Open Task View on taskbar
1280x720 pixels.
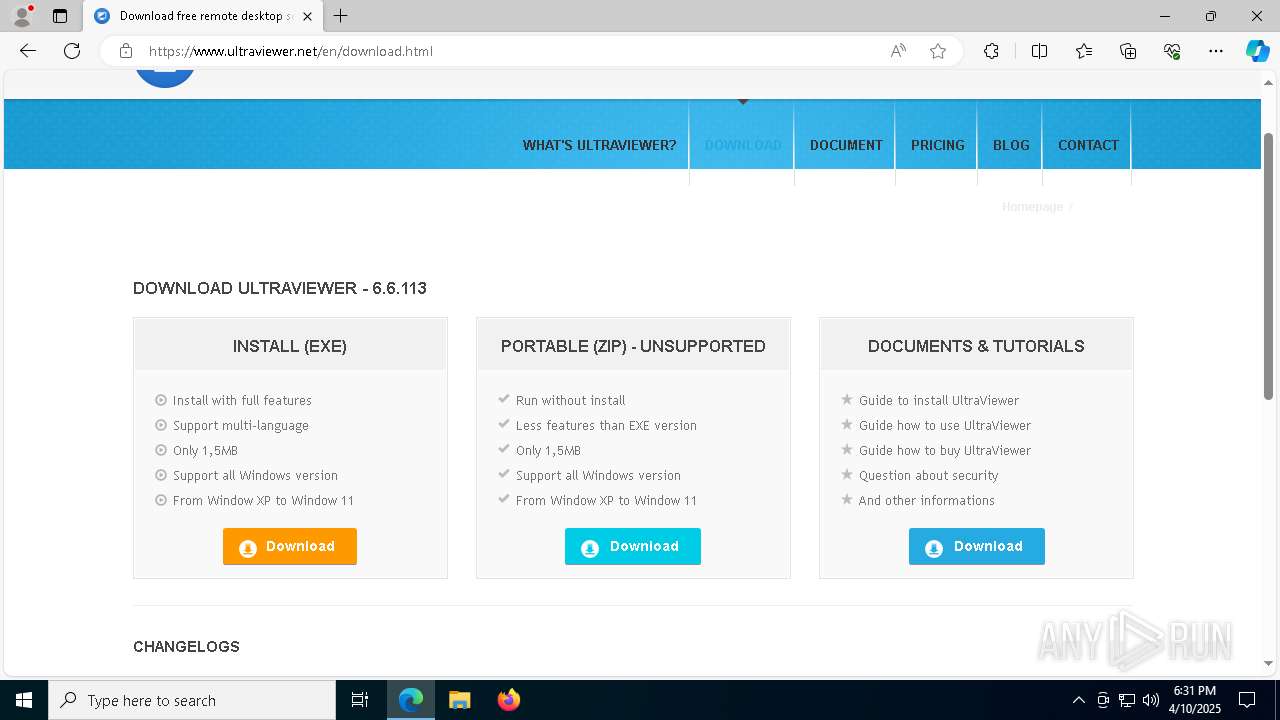pyautogui.click(x=360, y=700)
